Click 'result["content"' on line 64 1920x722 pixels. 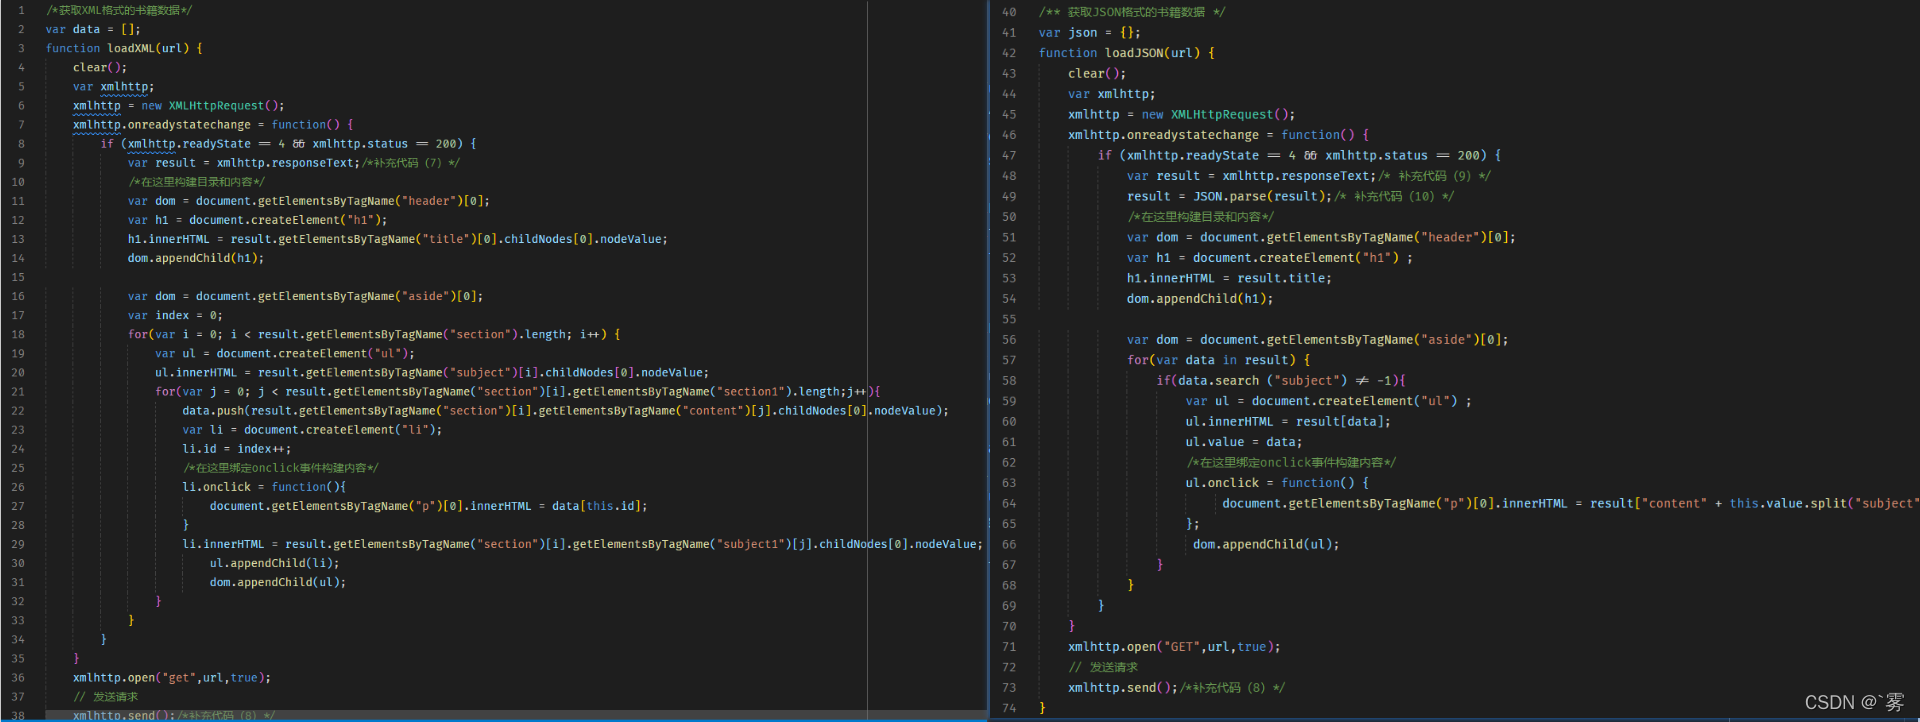coord(1648,503)
